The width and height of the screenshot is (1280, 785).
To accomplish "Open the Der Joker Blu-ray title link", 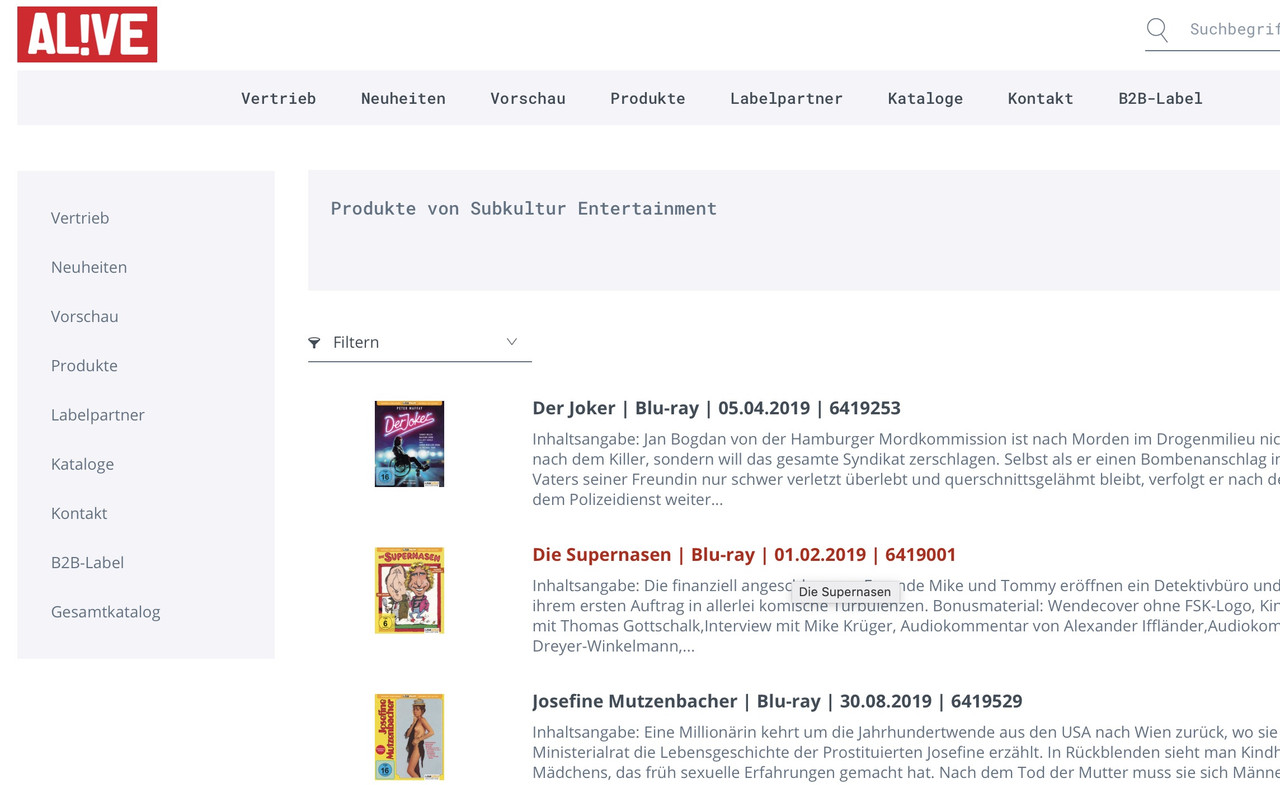I will 716,408.
